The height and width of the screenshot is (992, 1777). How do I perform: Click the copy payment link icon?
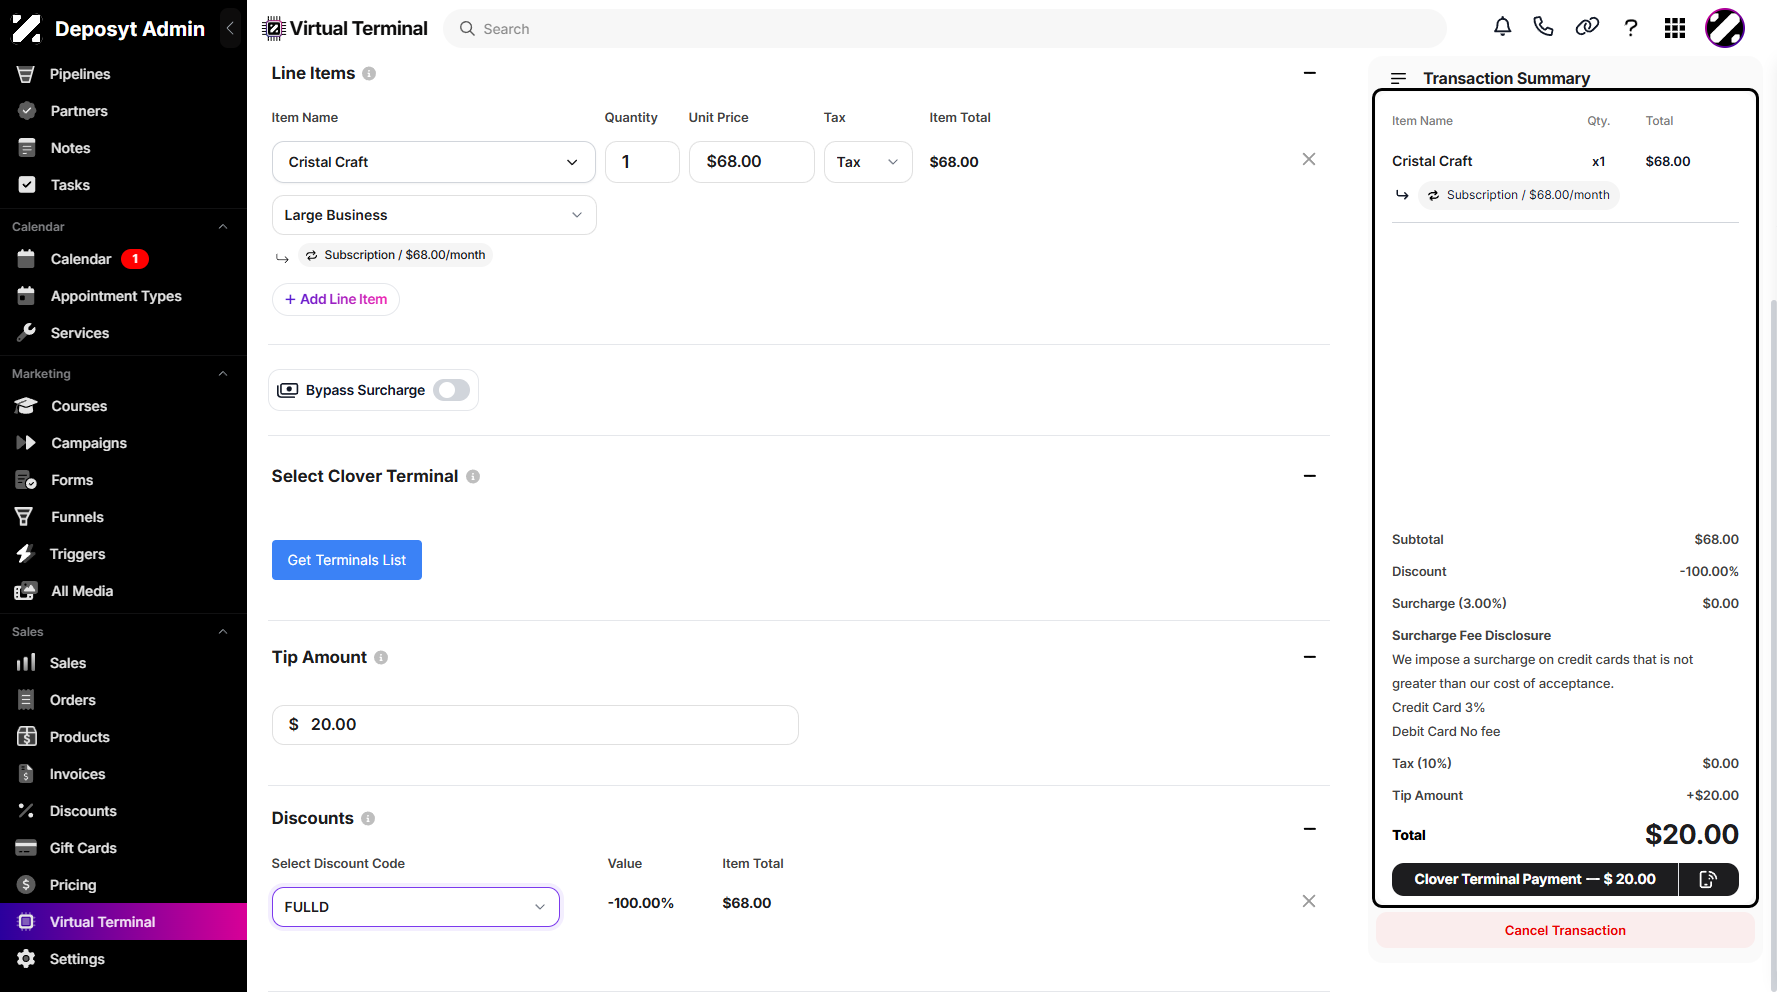(x=1708, y=879)
